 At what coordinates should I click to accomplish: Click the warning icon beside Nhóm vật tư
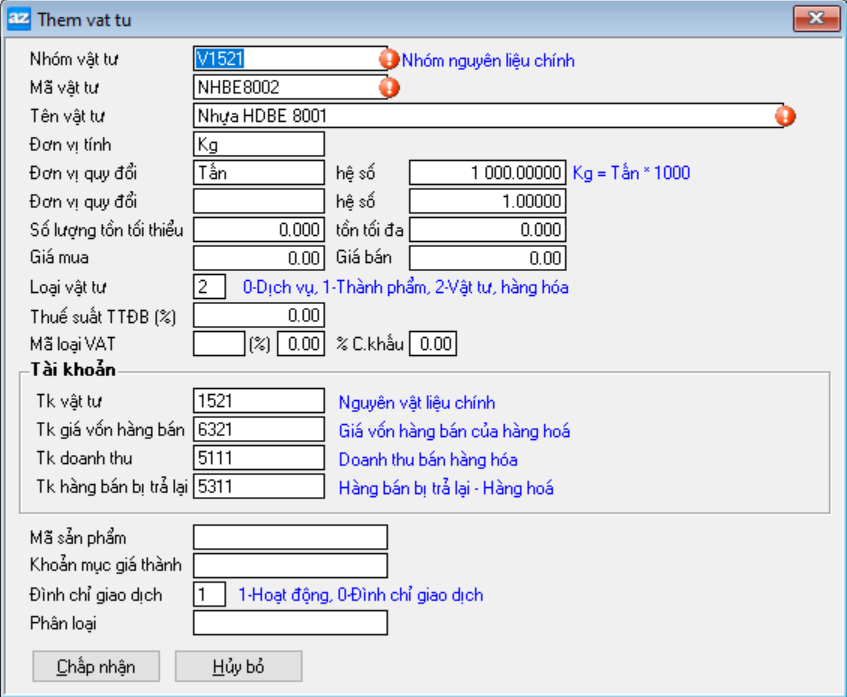pyautogui.click(x=389, y=59)
